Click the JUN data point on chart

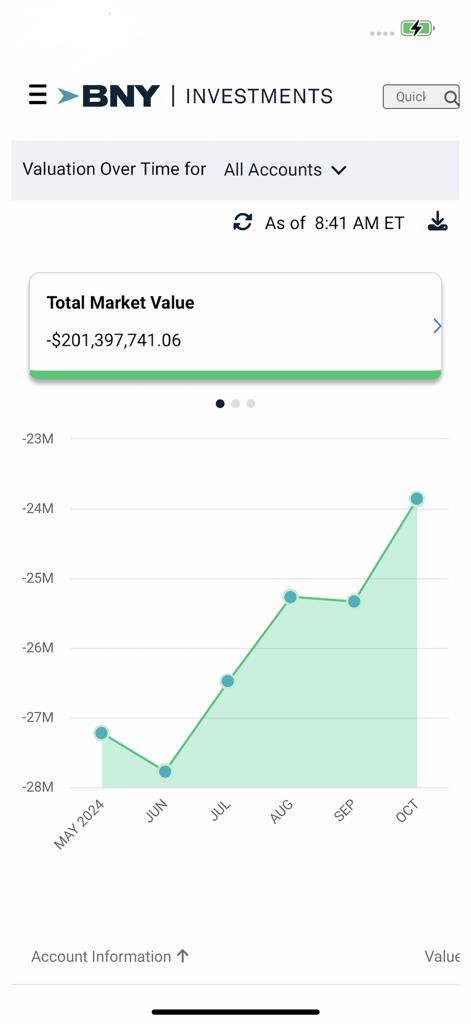[165, 771]
